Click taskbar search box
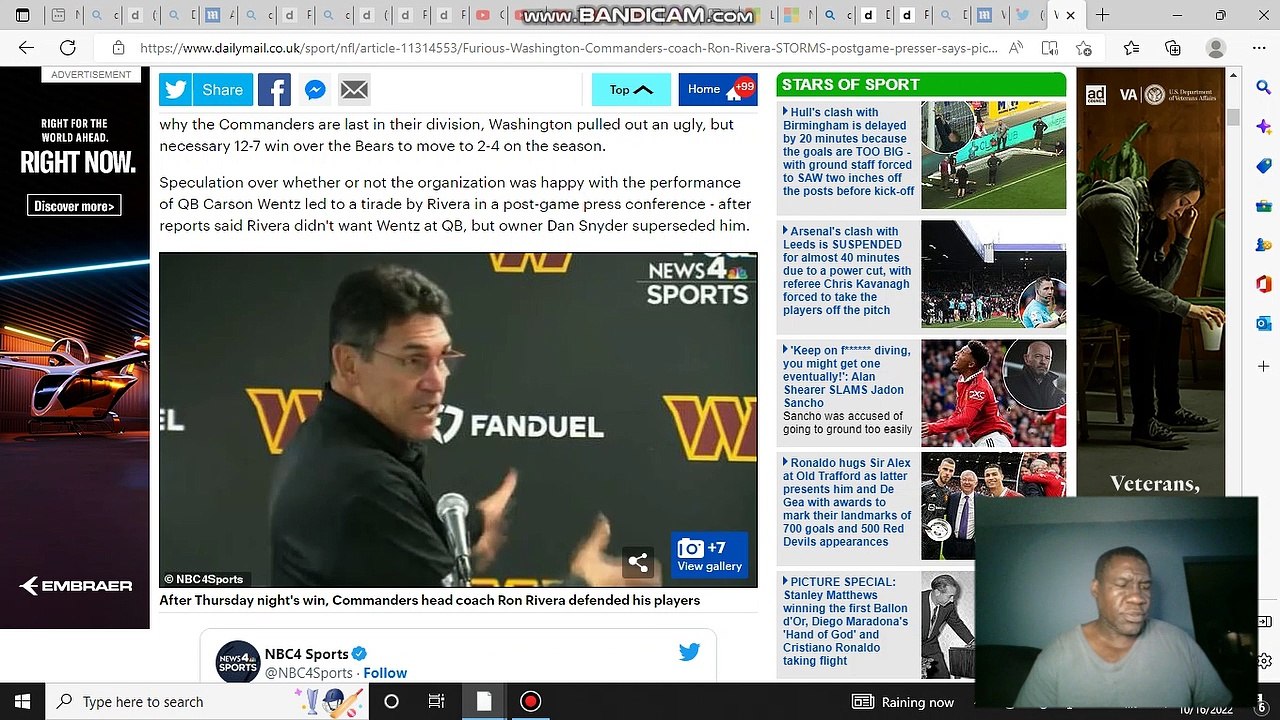This screenshot has width=1280, height=720. click(x=206, y=702)
